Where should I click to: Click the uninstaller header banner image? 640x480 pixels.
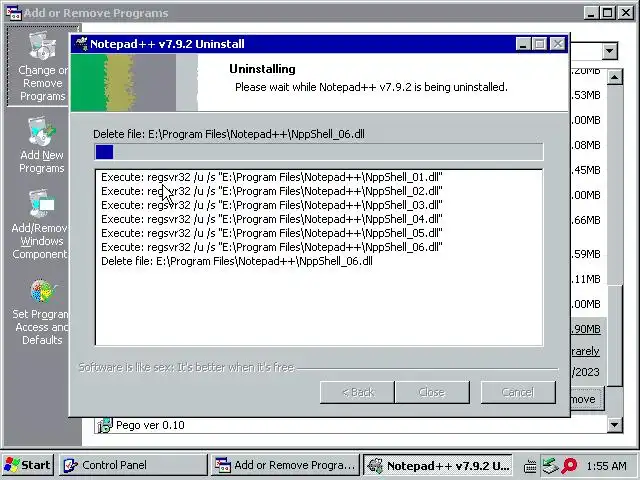pos(134,82)
